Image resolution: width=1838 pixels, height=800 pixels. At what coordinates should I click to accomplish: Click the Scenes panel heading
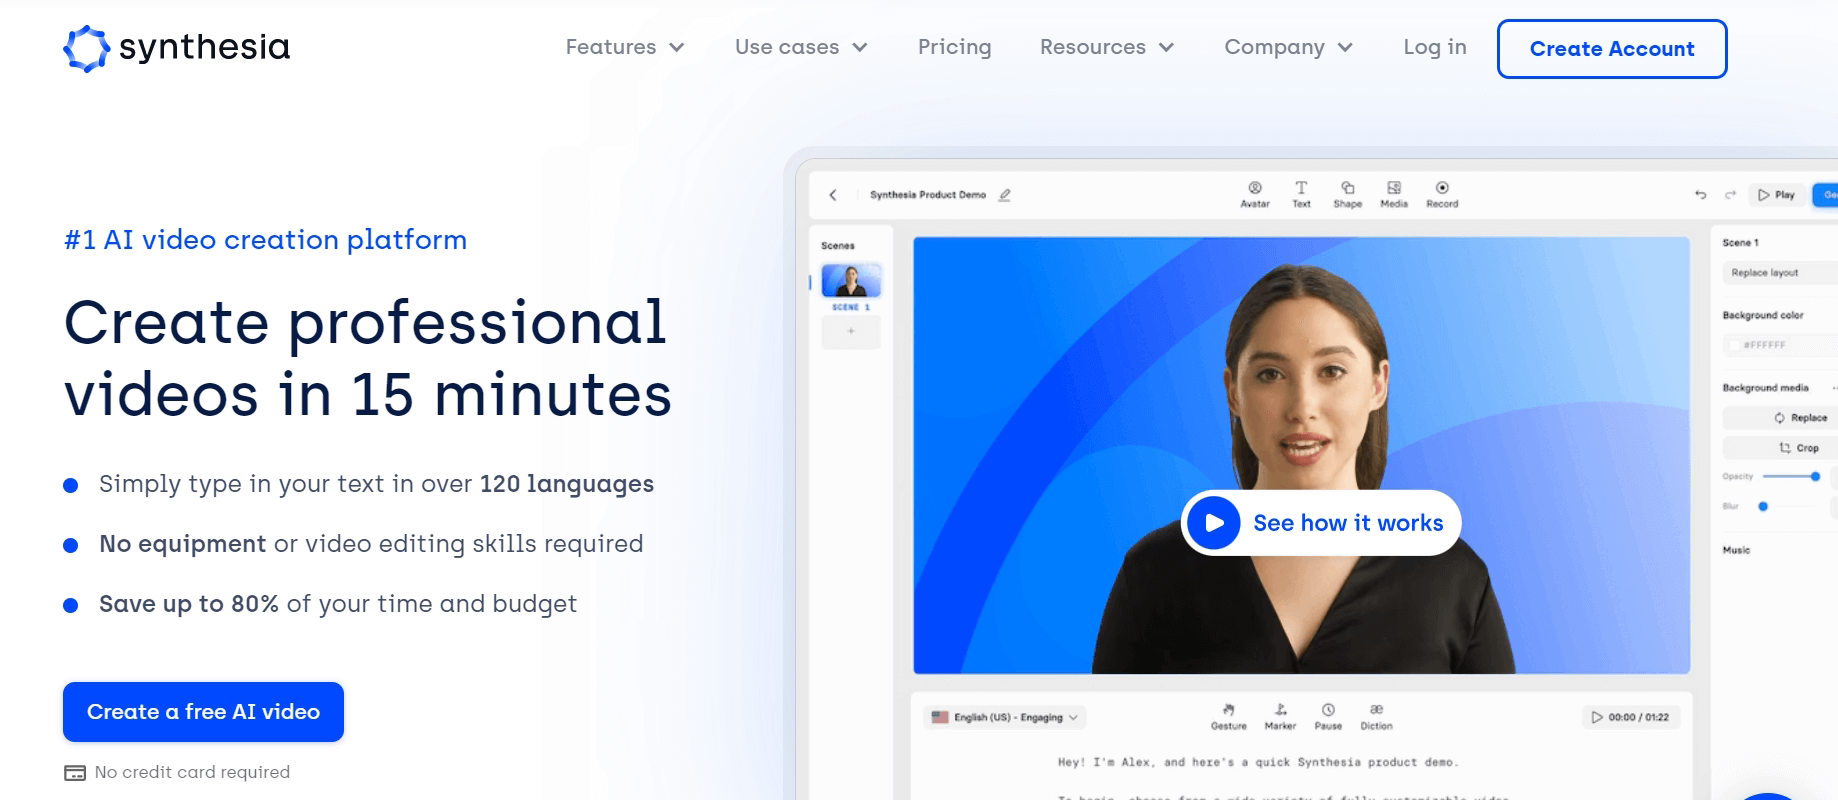[x=838, y=246]
